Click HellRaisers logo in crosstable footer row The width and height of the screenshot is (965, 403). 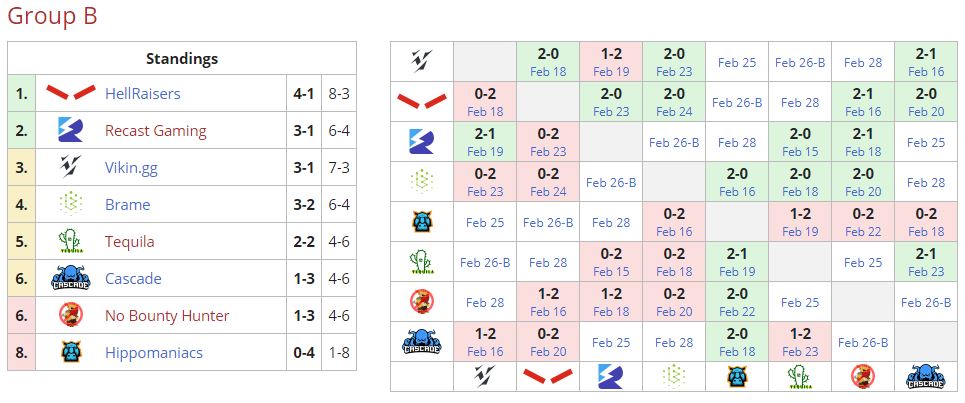pyautogui.click(x=548, y=376)
